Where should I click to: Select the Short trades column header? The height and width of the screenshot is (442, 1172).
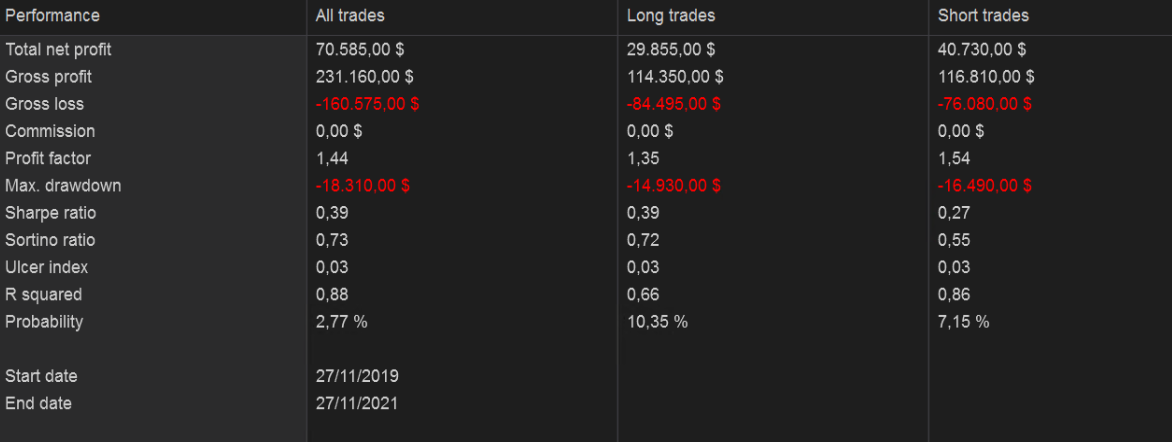coord(983,16)
